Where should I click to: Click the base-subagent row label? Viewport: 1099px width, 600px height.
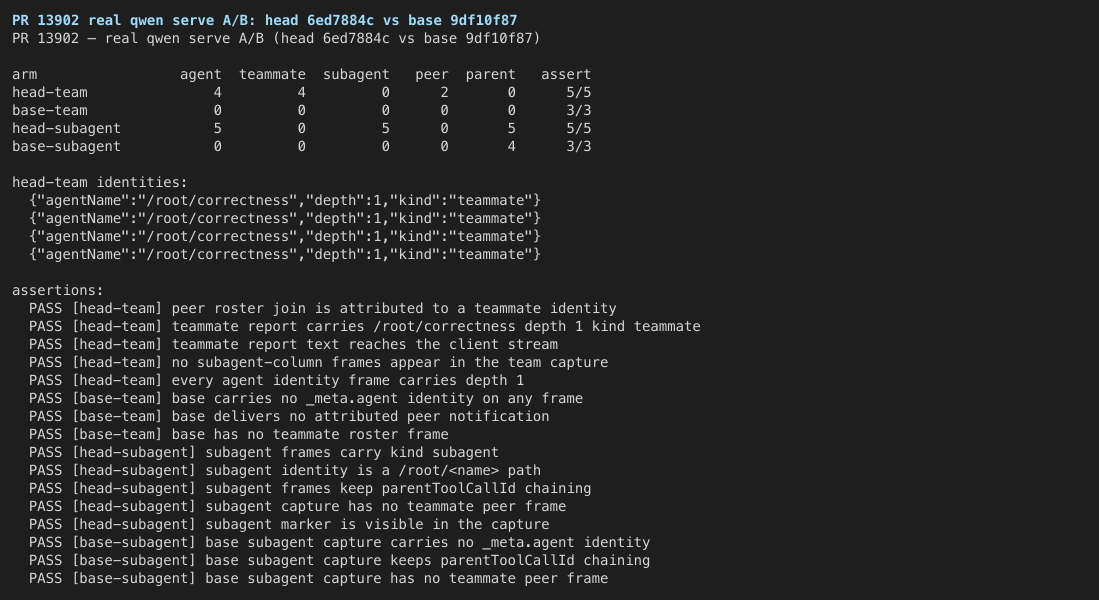click(67, 146)
